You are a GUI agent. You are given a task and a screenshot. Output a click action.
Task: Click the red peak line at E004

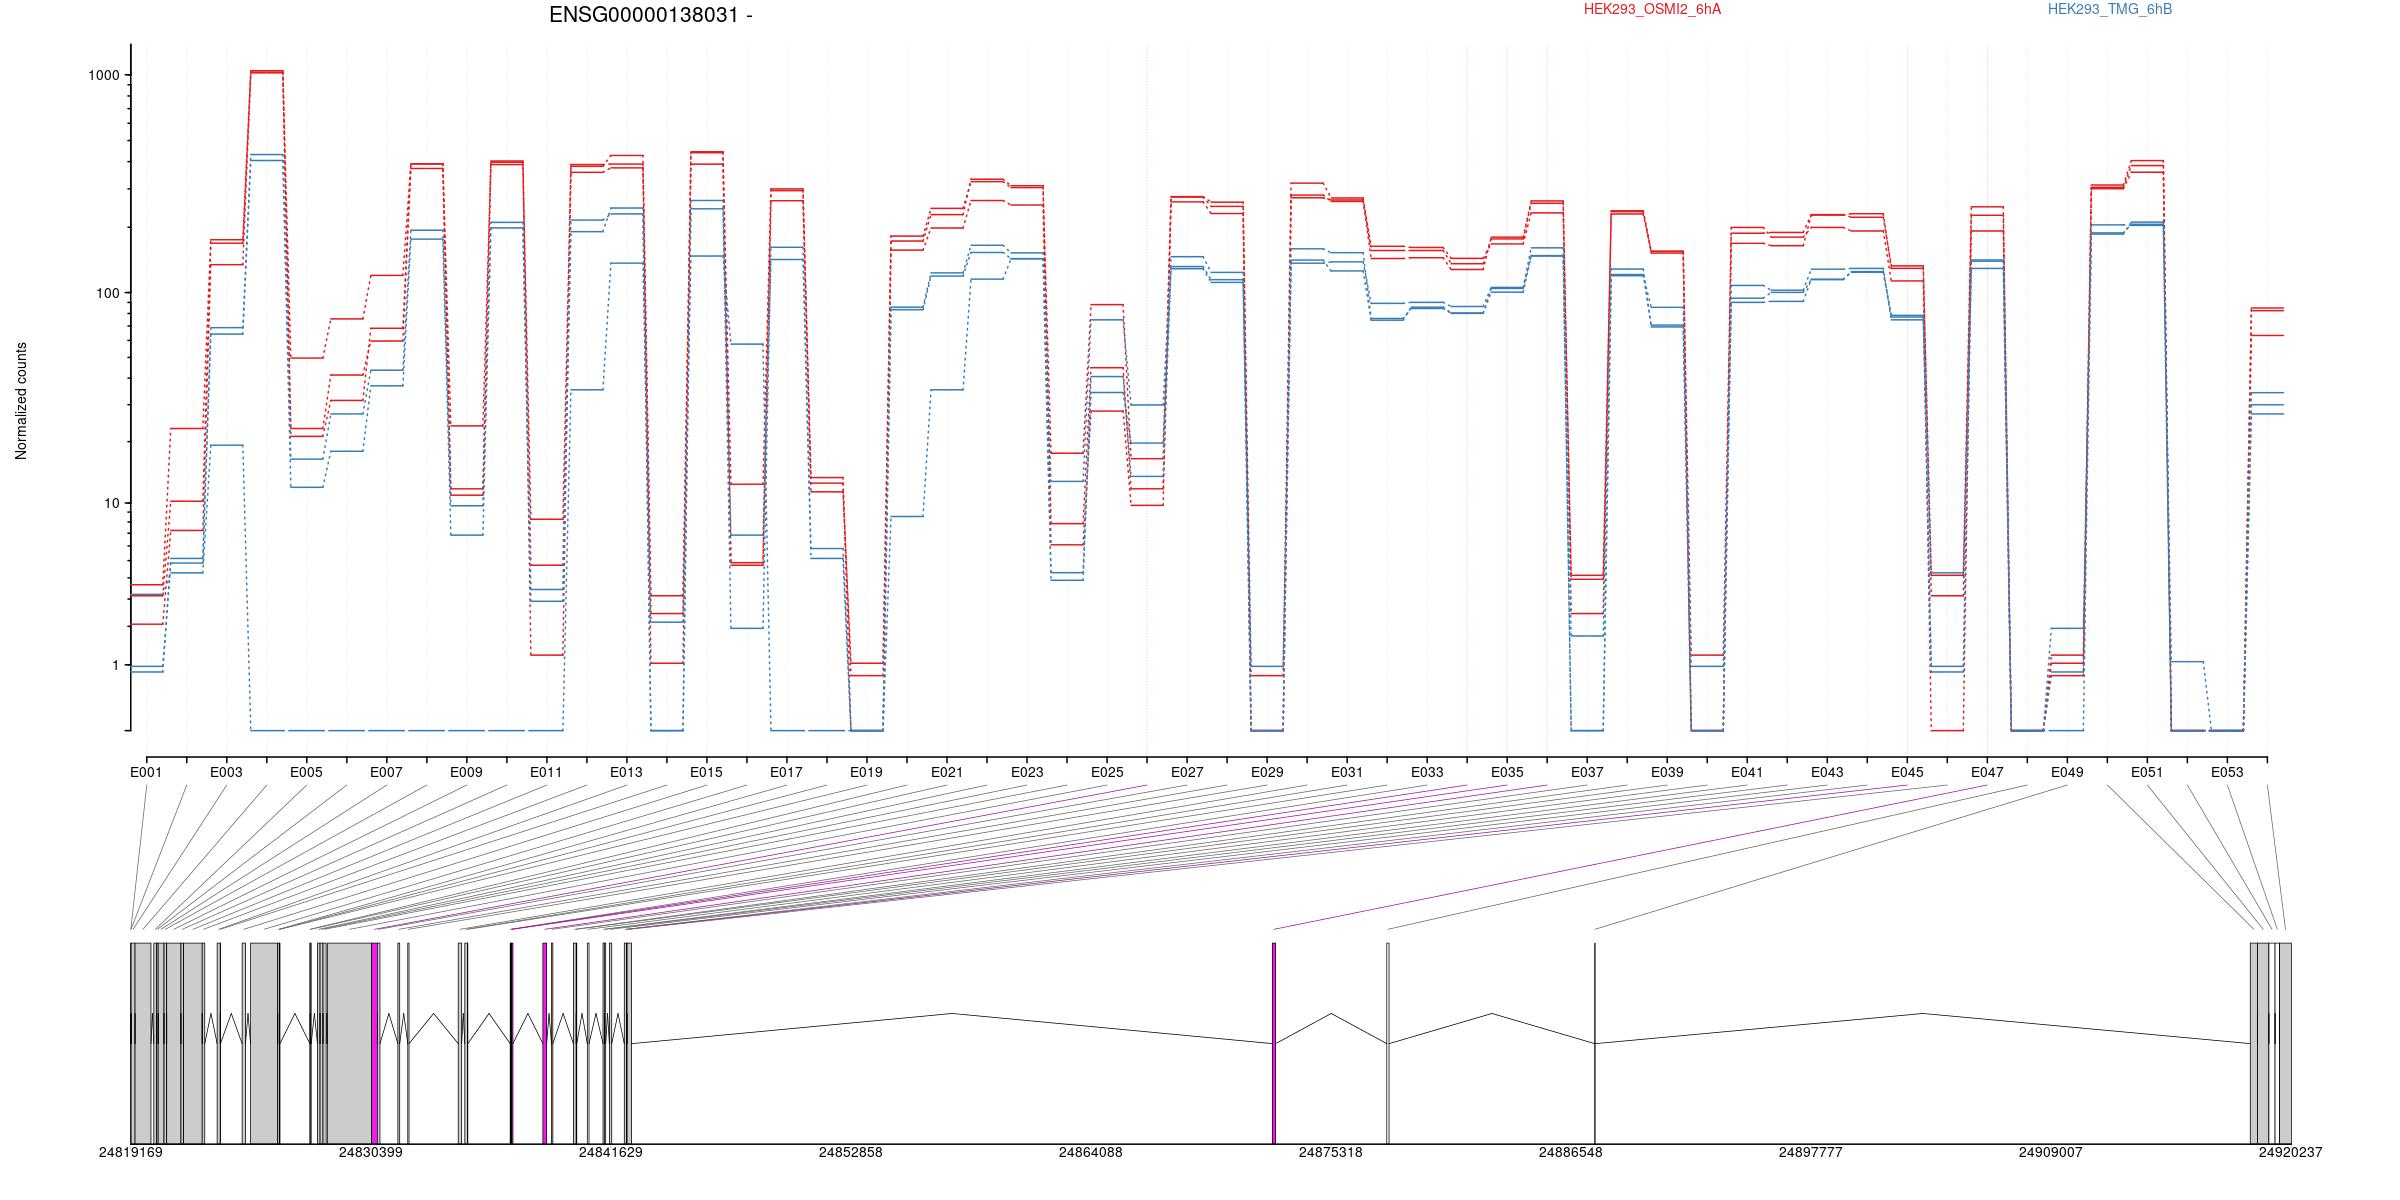(x=266, y=71)
